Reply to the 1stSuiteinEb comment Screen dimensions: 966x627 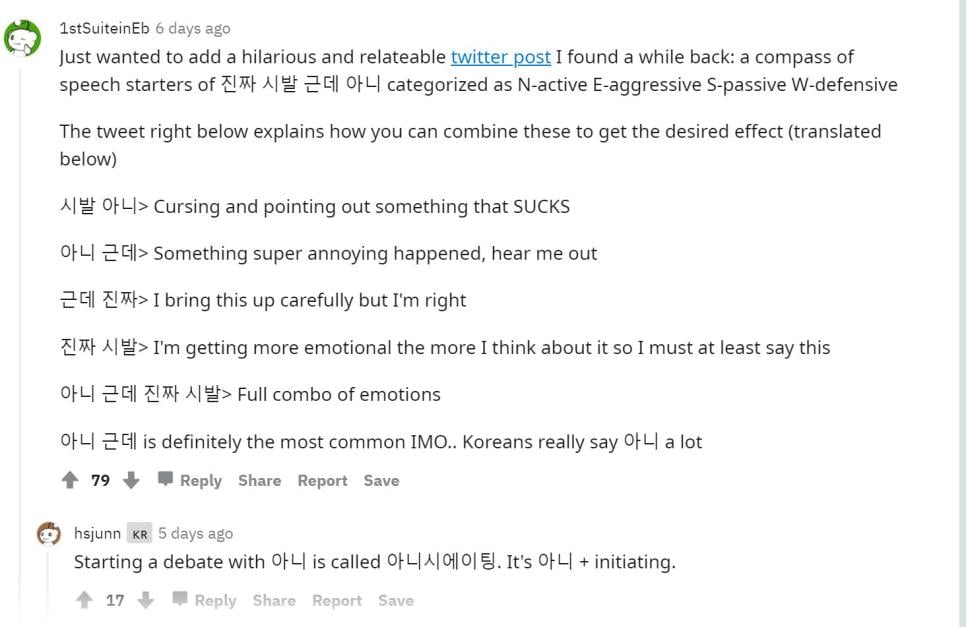point(190,480)
